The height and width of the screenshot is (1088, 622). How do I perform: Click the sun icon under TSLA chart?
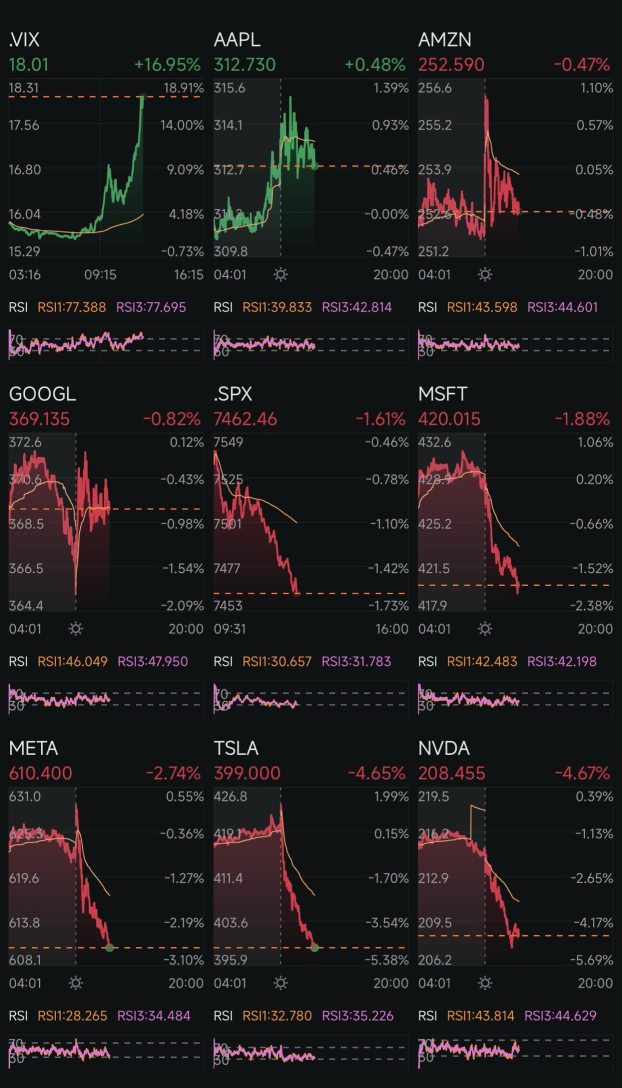[280, 983]
